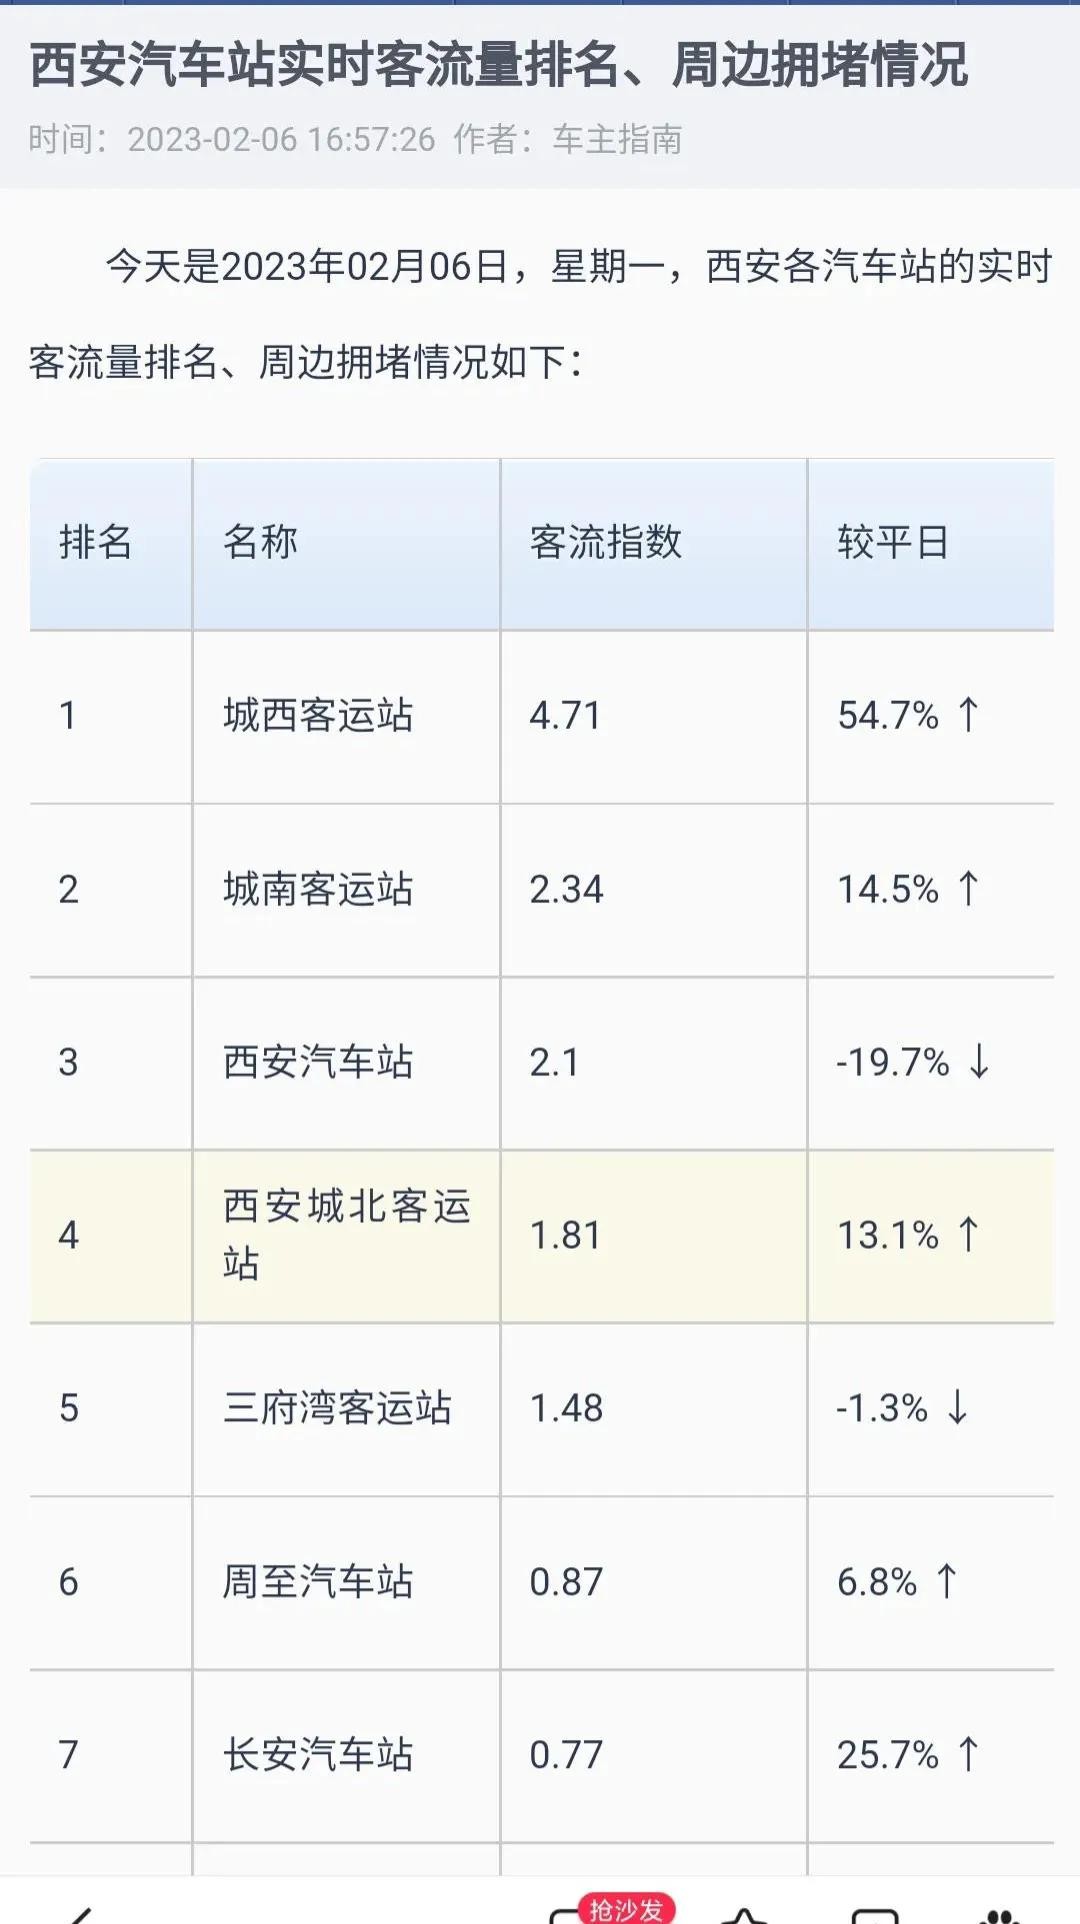Tap the 2.34 index value for 城南客运站
The image size is (1080, 1924).
point(566,889)
